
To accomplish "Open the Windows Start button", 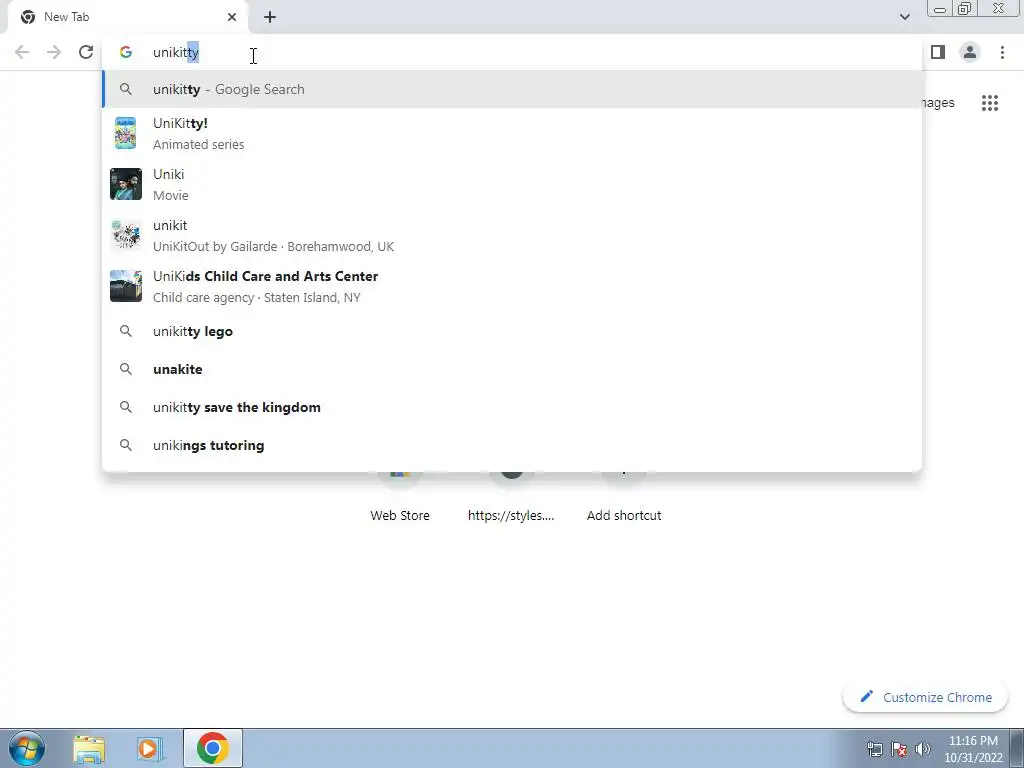I will (x=27, y=748).
